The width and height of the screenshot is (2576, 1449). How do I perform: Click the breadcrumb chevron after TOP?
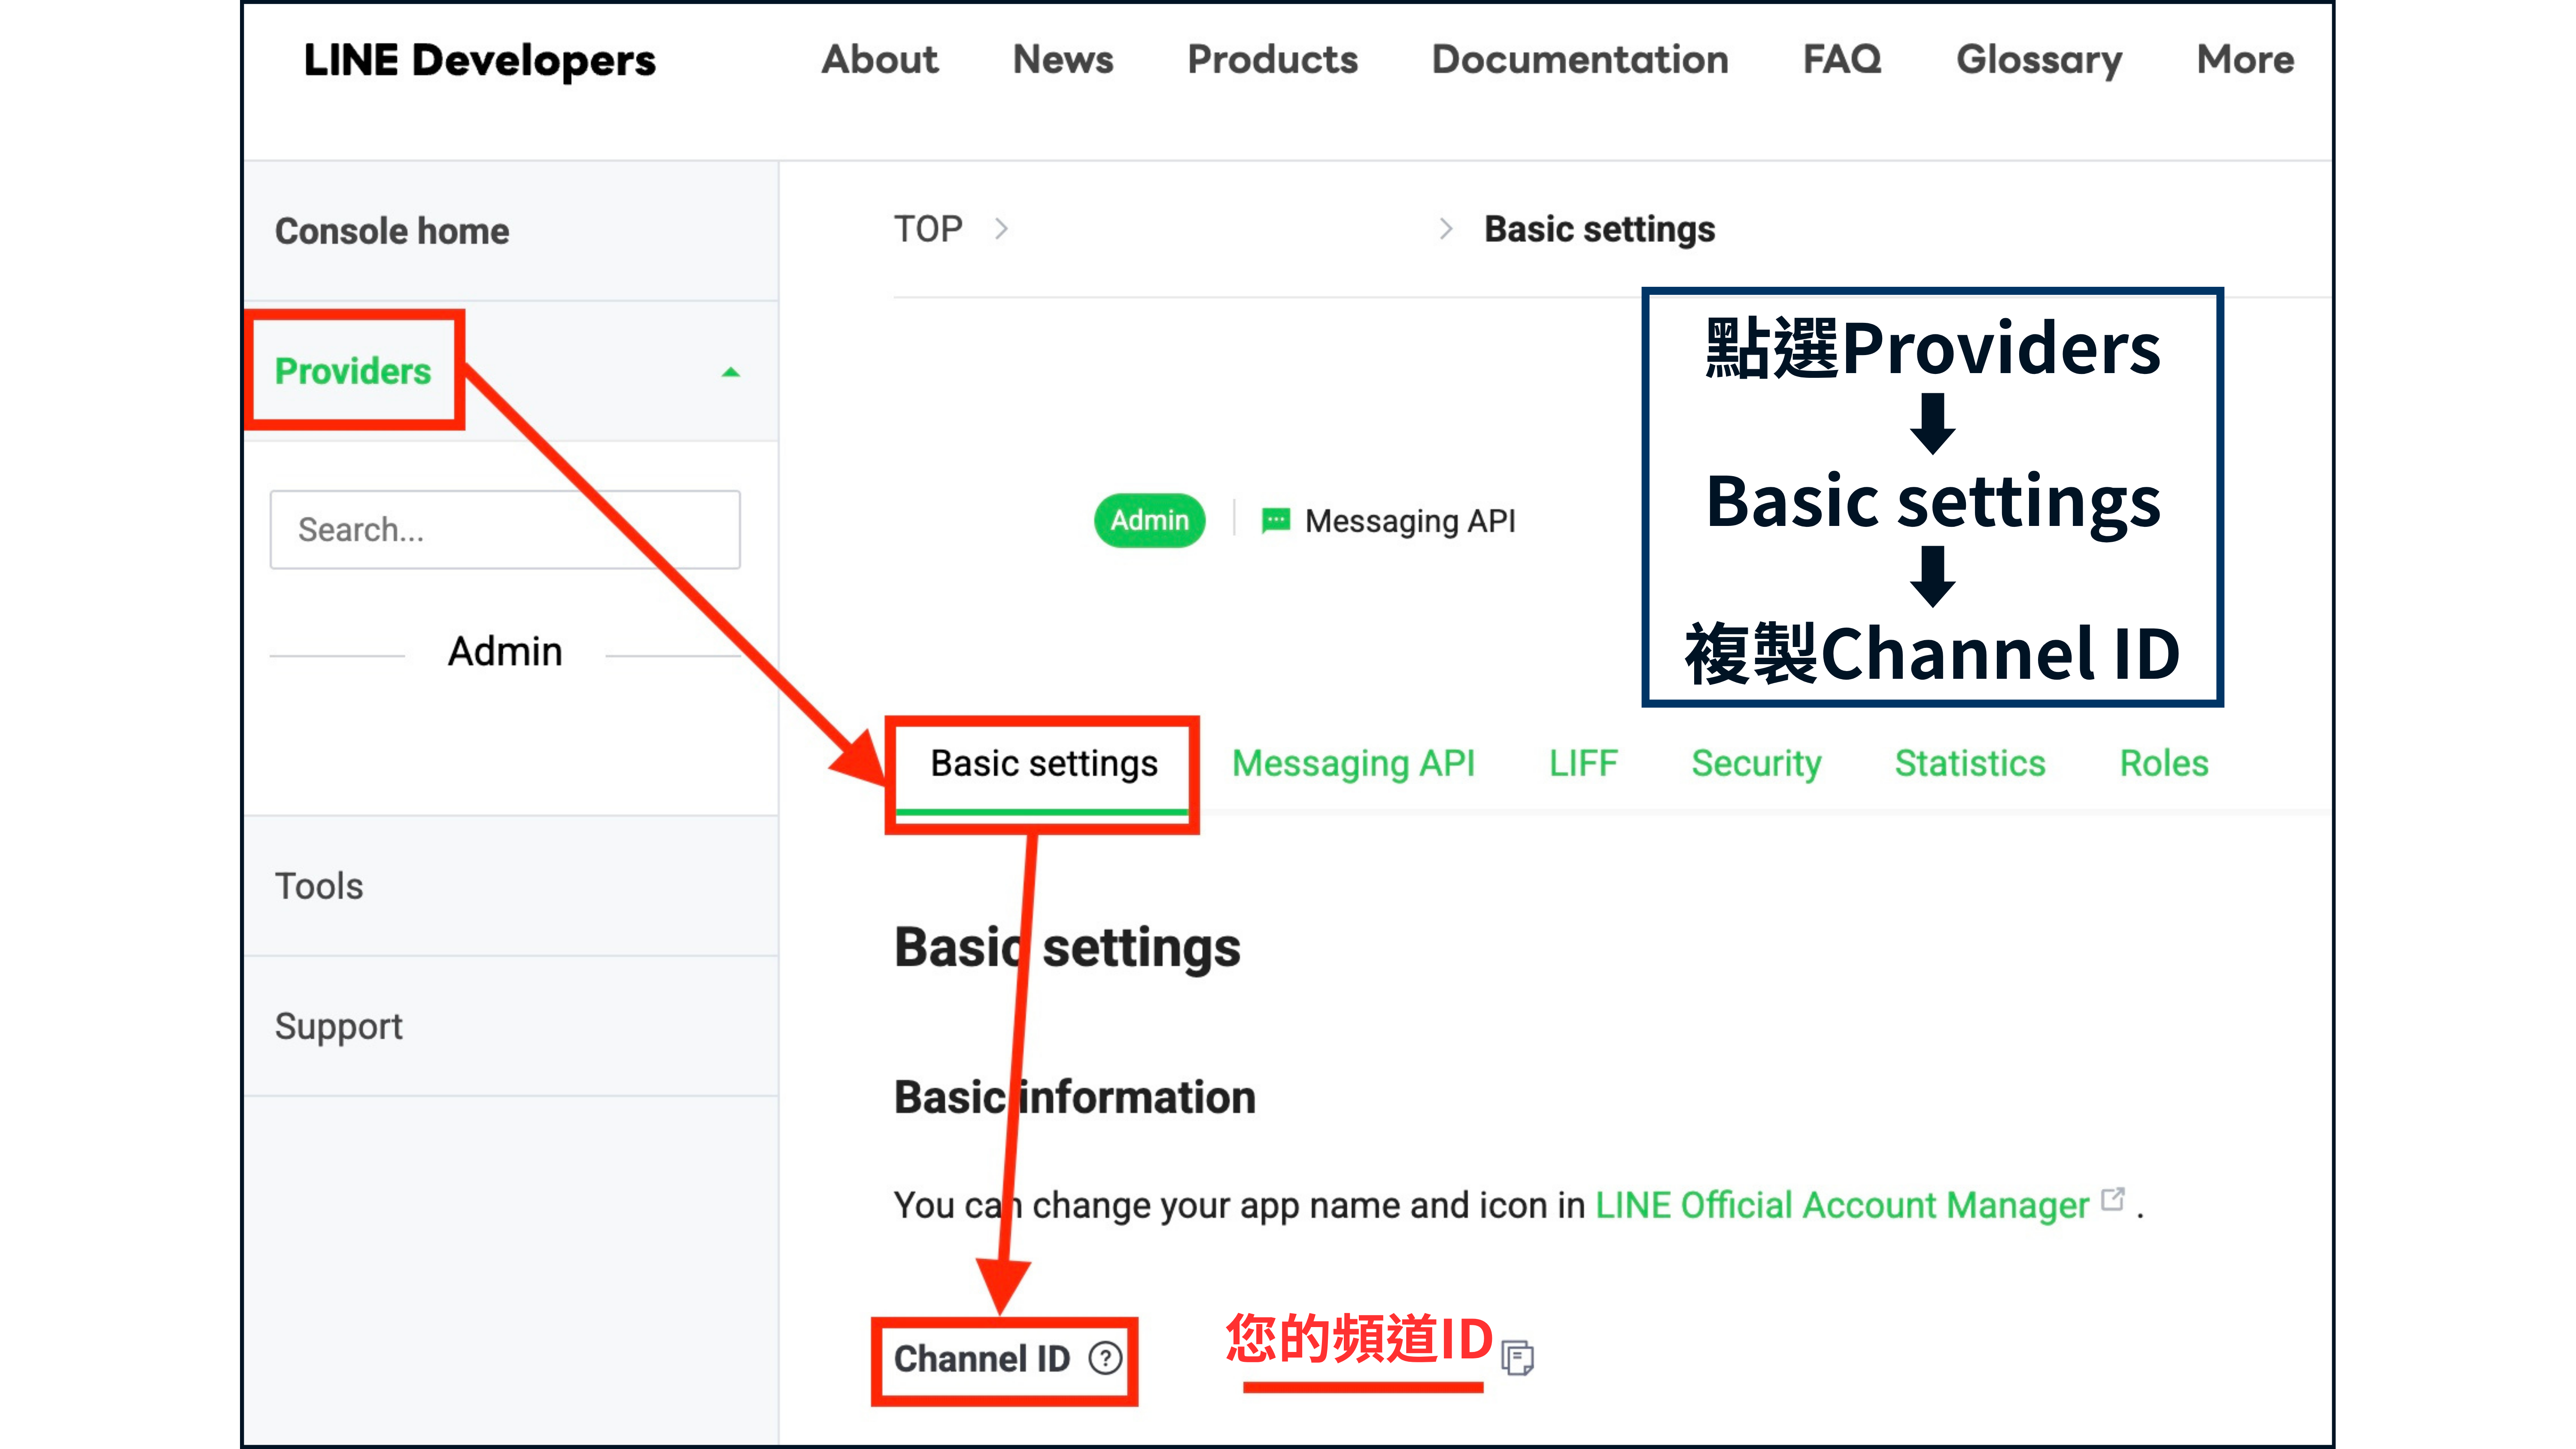point(1001,229)
